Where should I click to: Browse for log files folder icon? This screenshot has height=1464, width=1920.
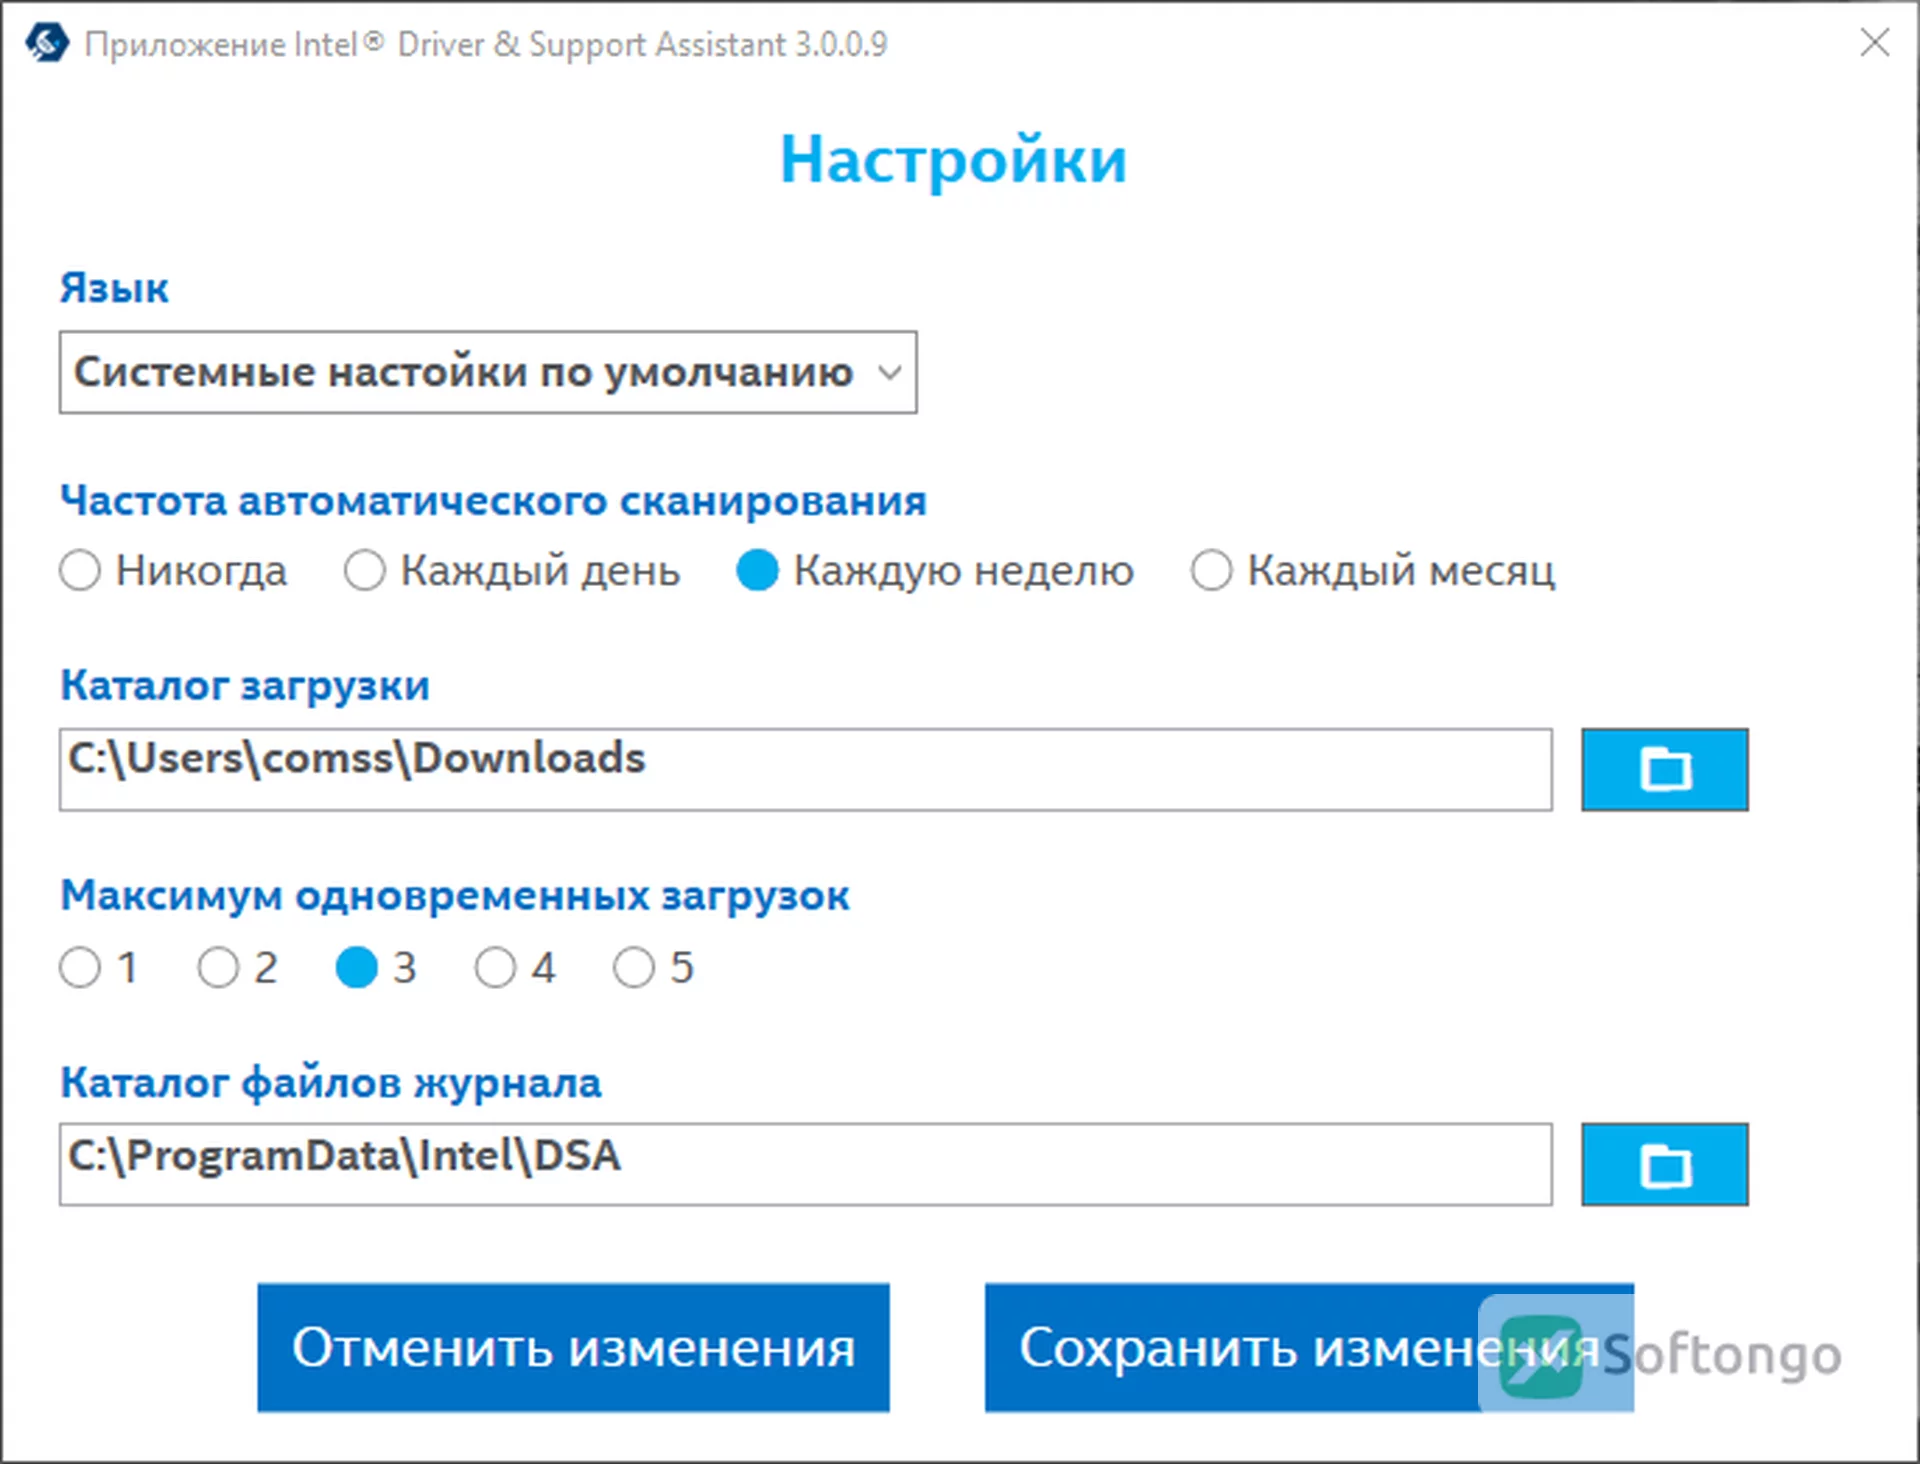tap(1664, 1164)
